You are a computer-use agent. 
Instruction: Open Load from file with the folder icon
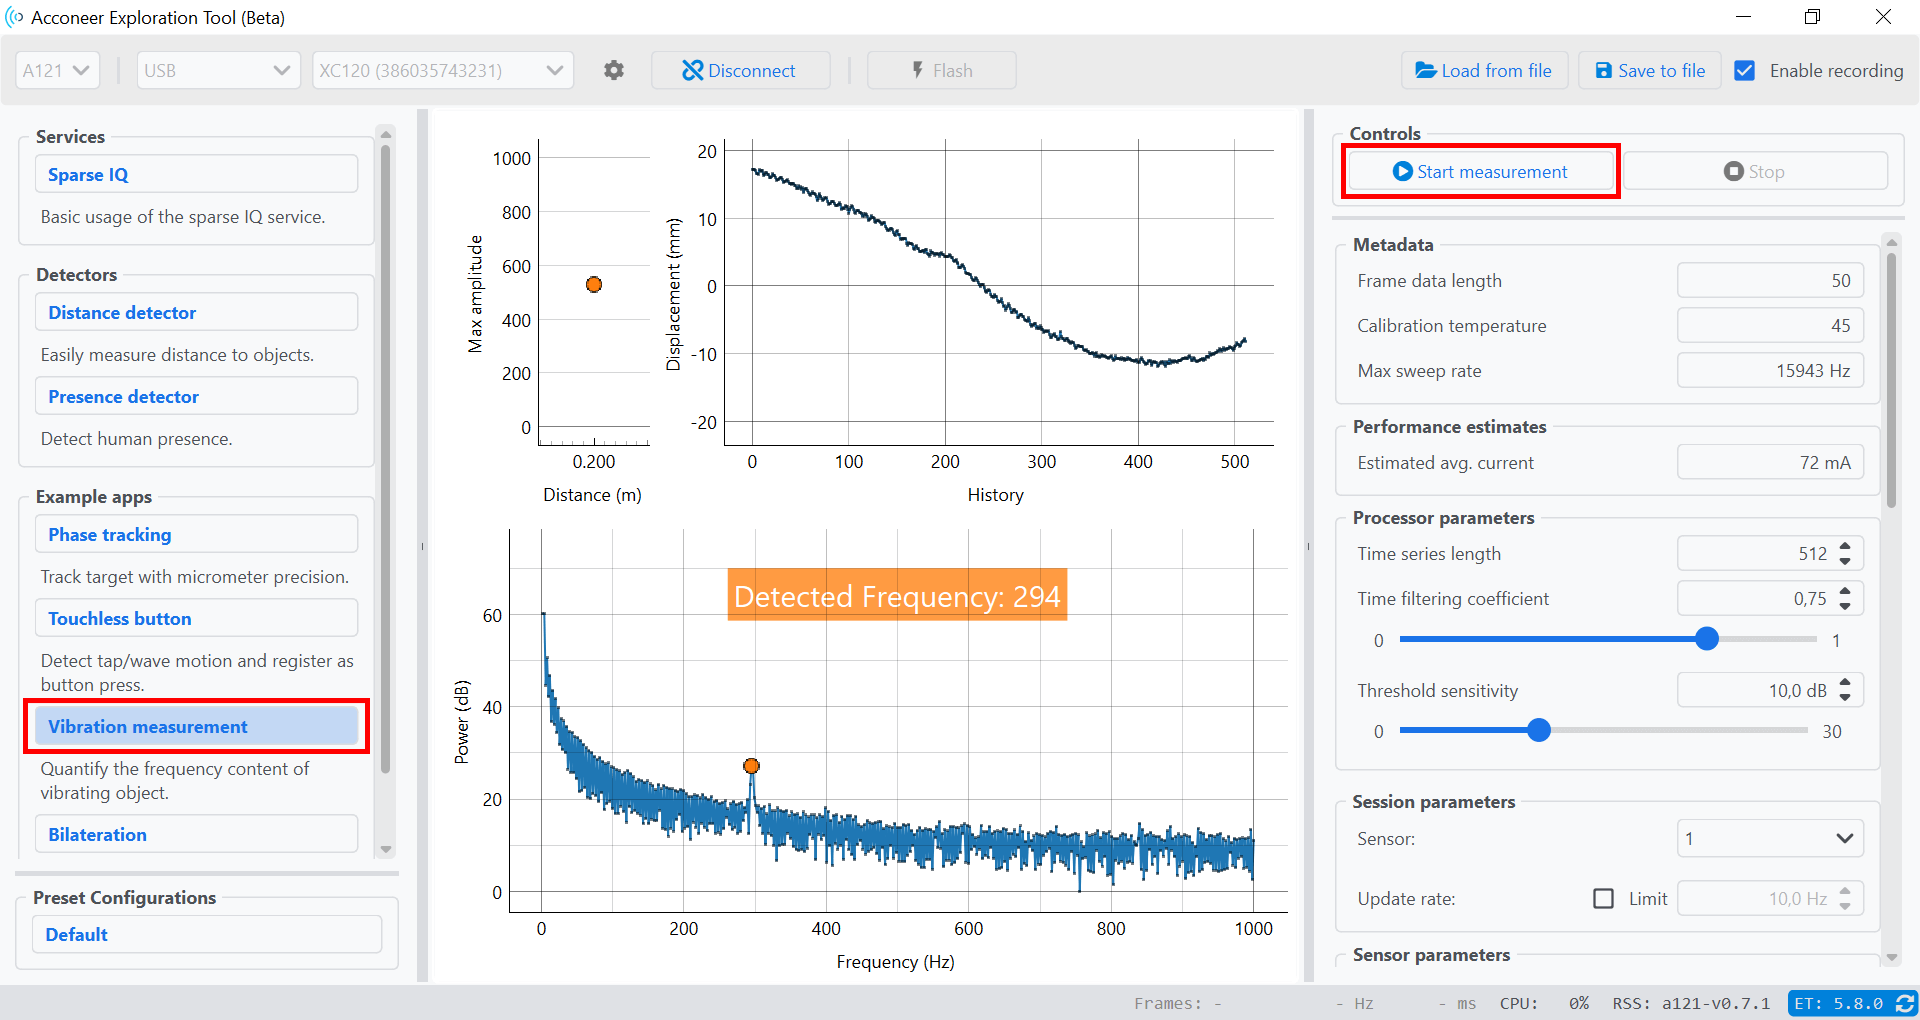[1426, 70]
